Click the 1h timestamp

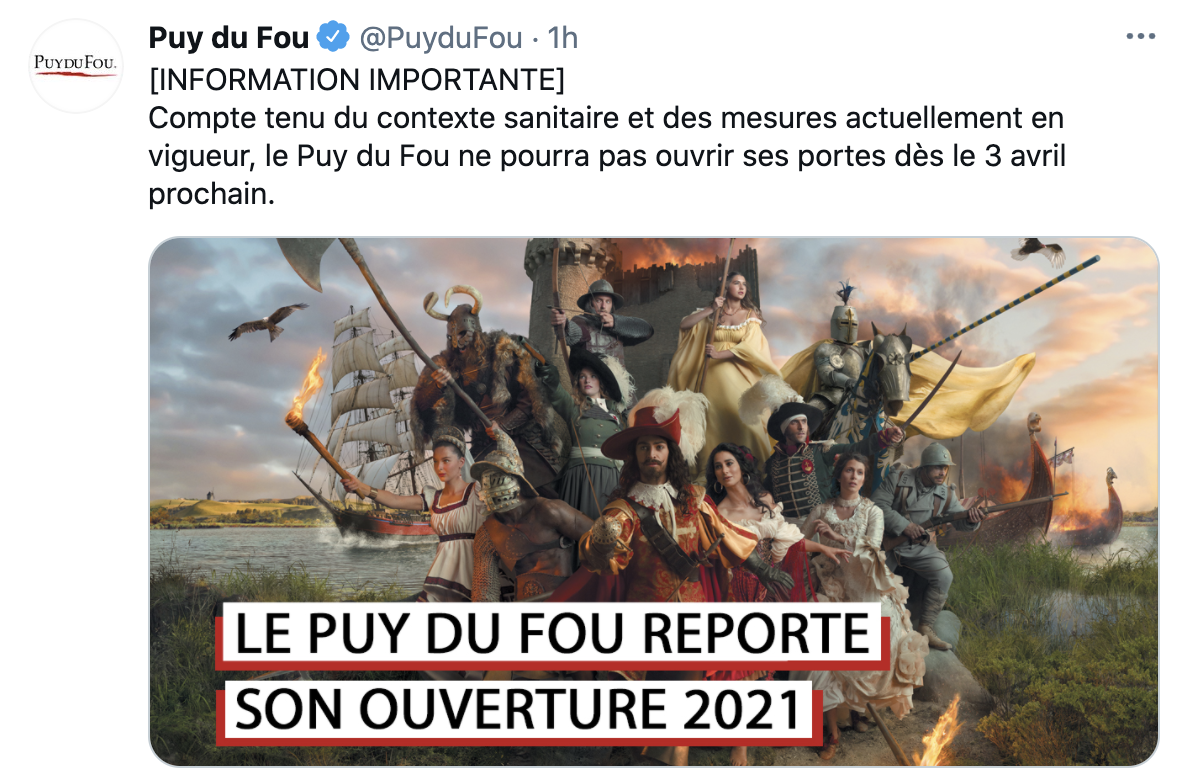(562, 37)
